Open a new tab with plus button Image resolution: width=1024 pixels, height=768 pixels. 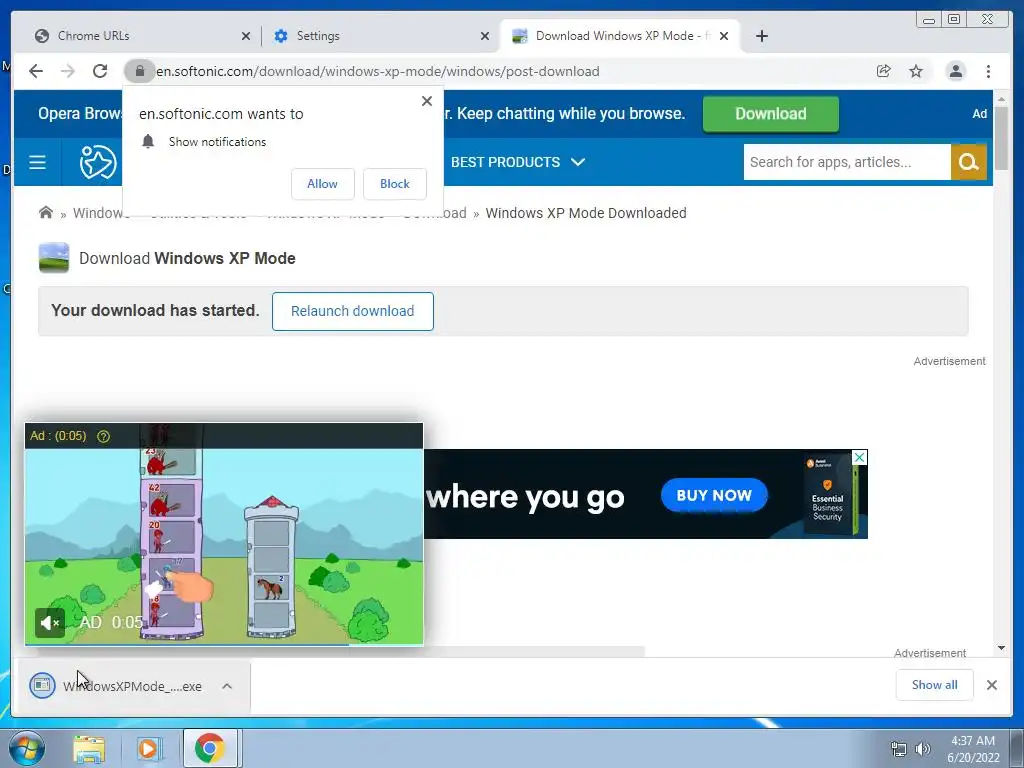coord(761,36)
